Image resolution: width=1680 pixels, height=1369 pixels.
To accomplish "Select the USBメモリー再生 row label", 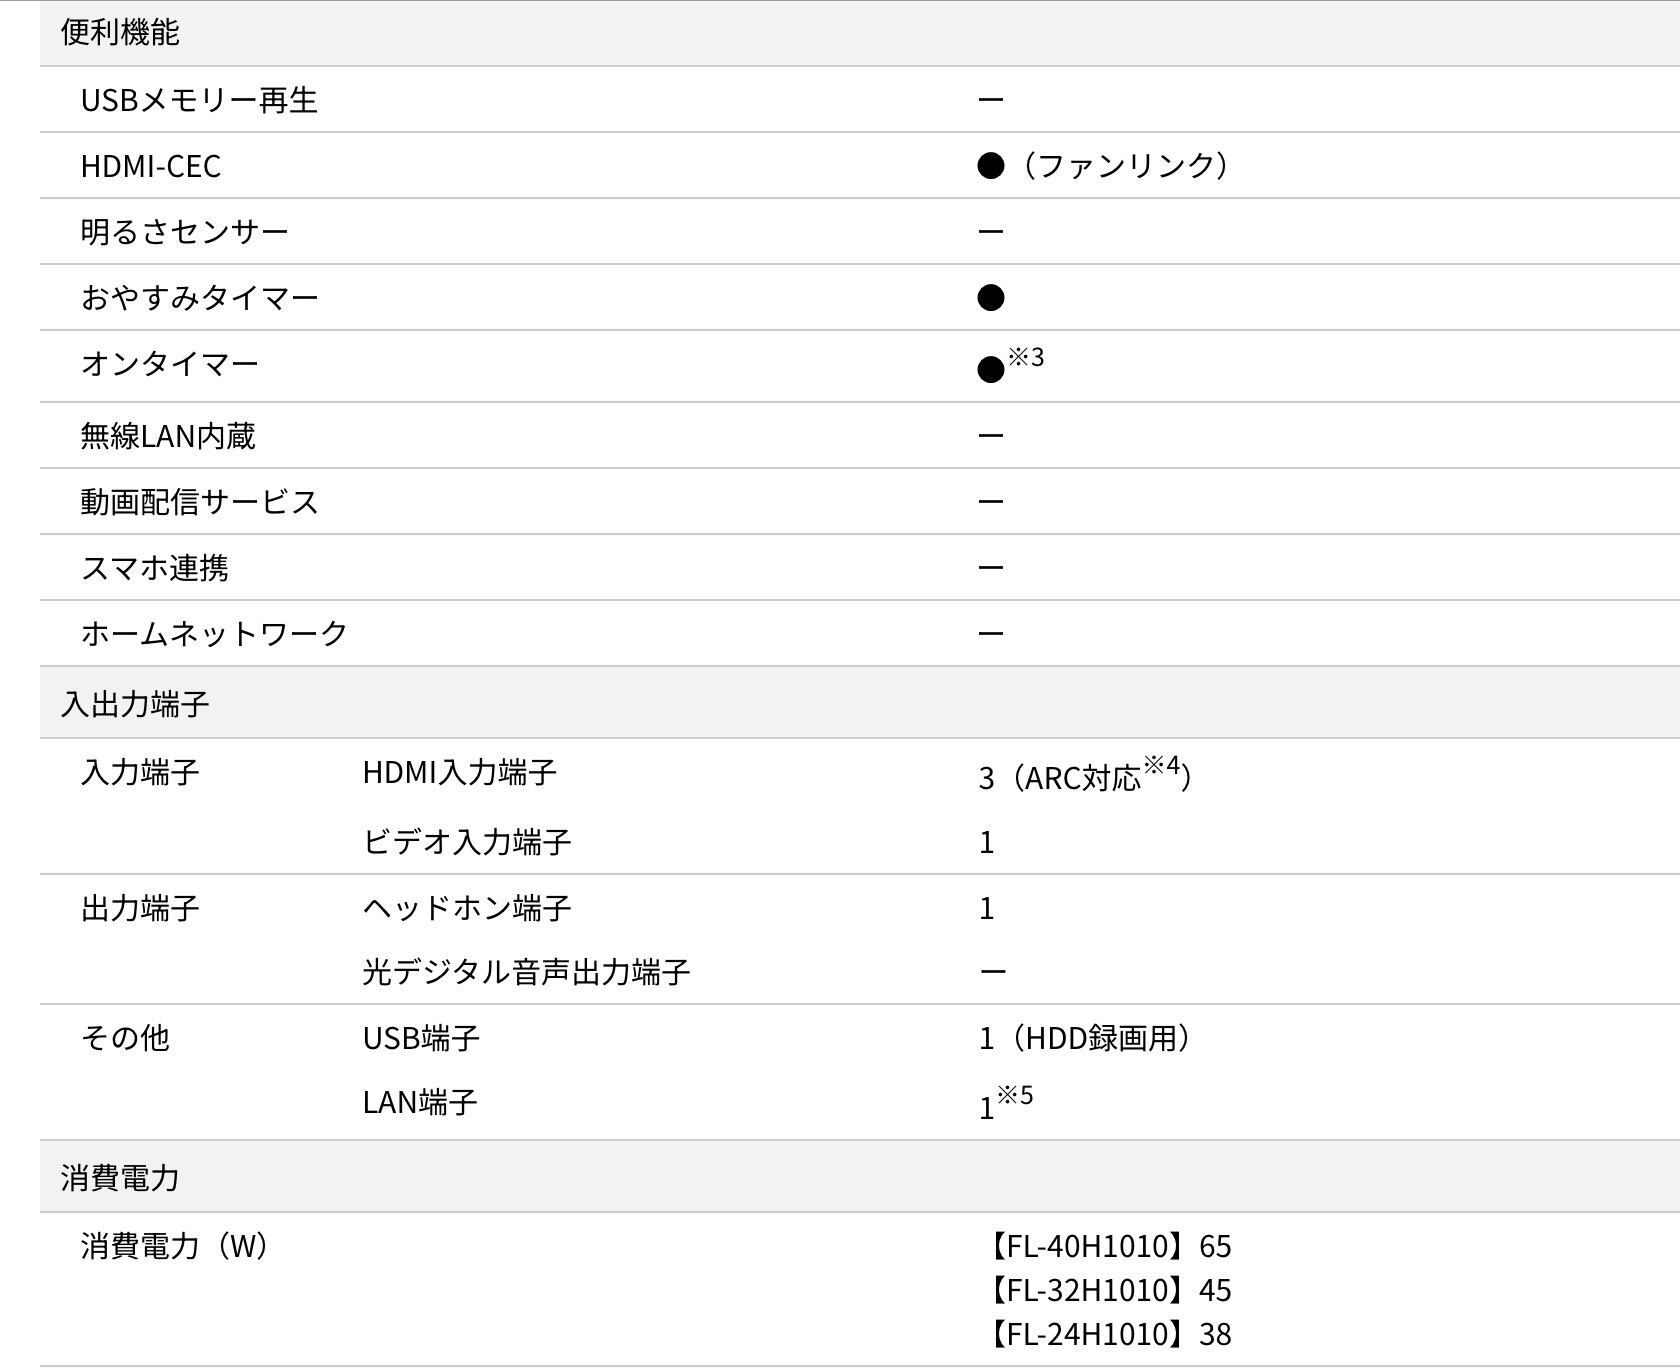I will click(x=199, y=100).
